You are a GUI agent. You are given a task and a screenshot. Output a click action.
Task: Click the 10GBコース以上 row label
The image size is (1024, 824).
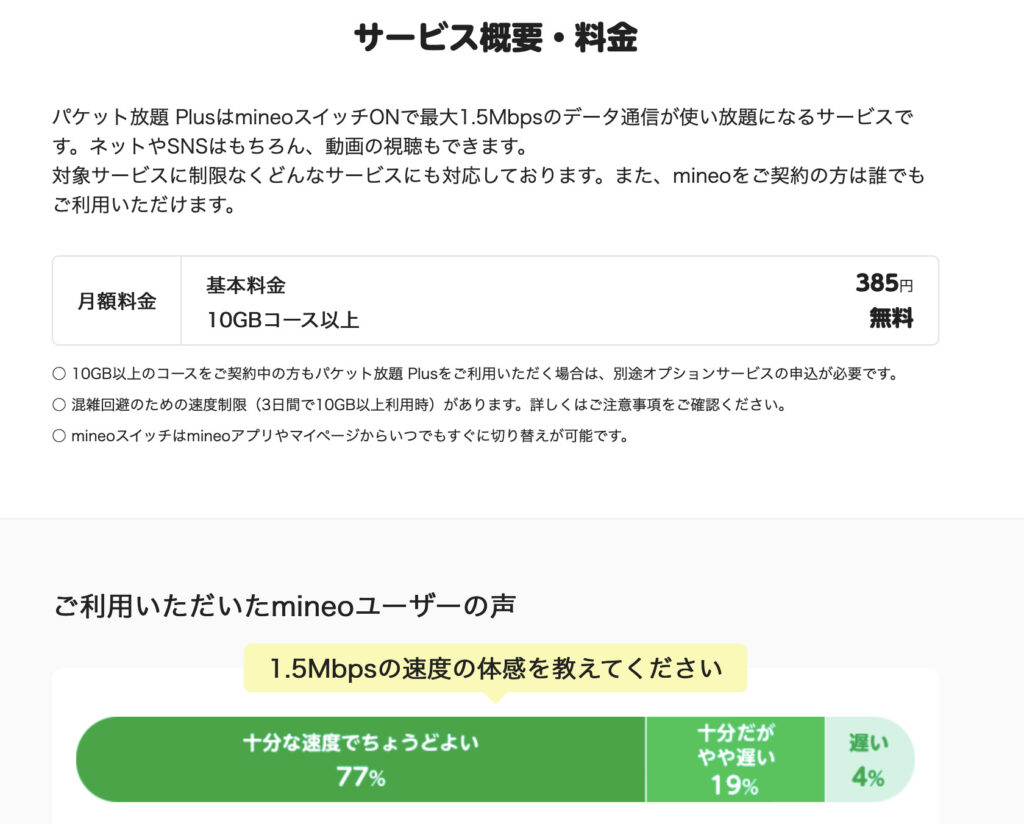tap(283, 320)
